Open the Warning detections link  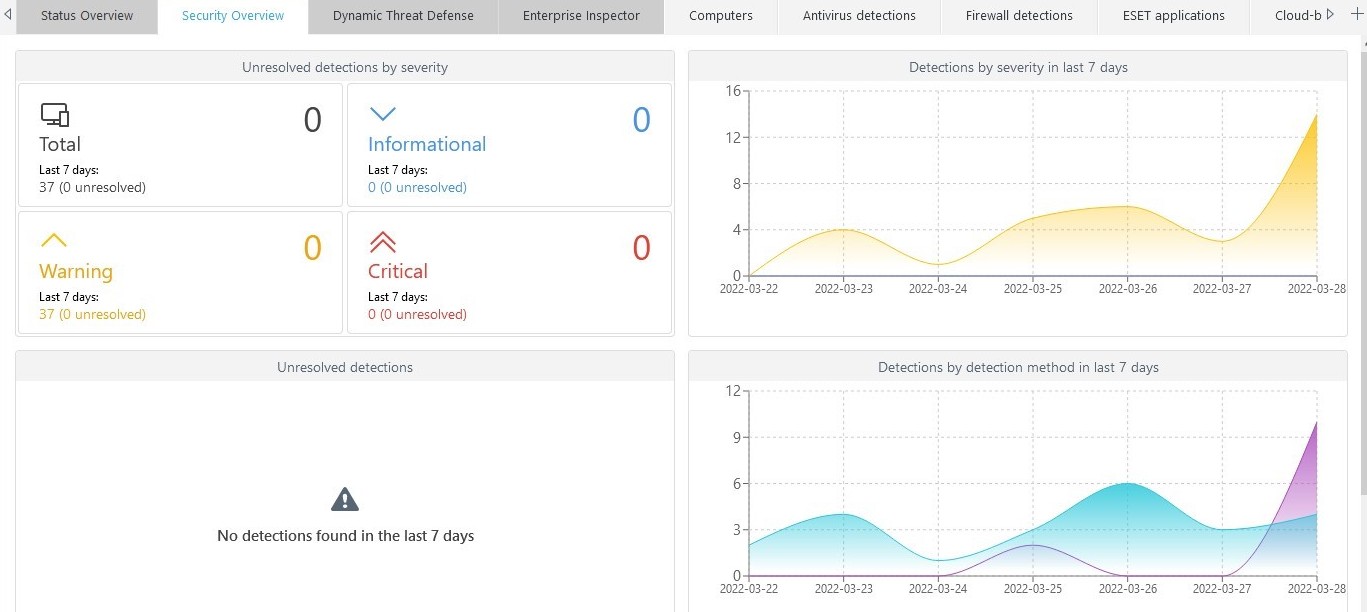coord(76,271)
